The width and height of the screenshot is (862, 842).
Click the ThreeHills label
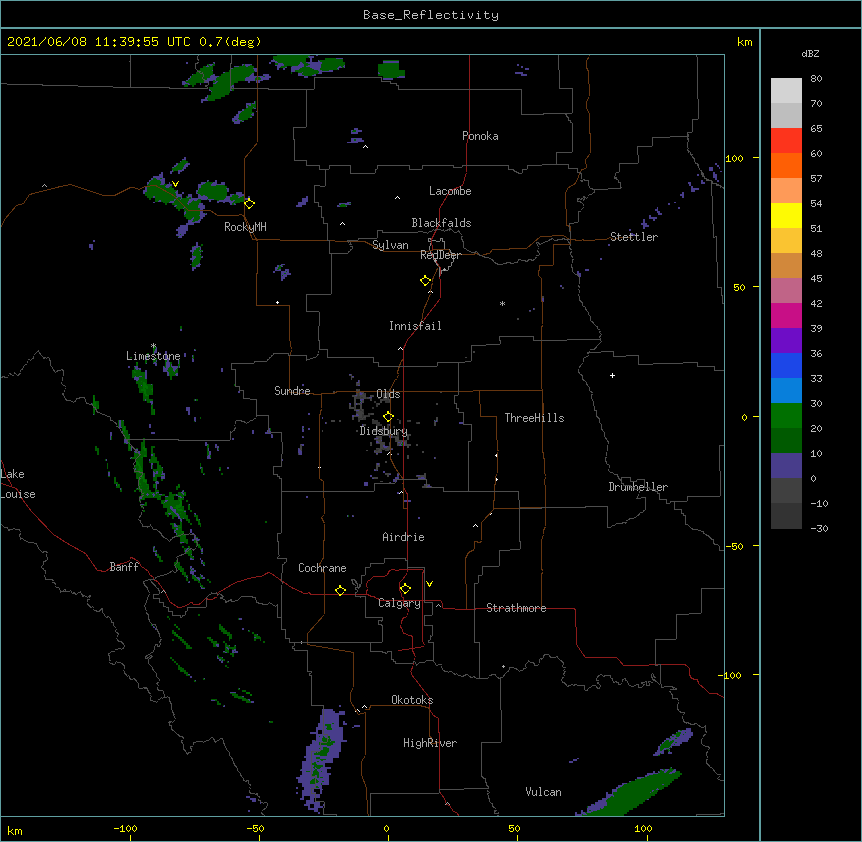coord(534,418)
